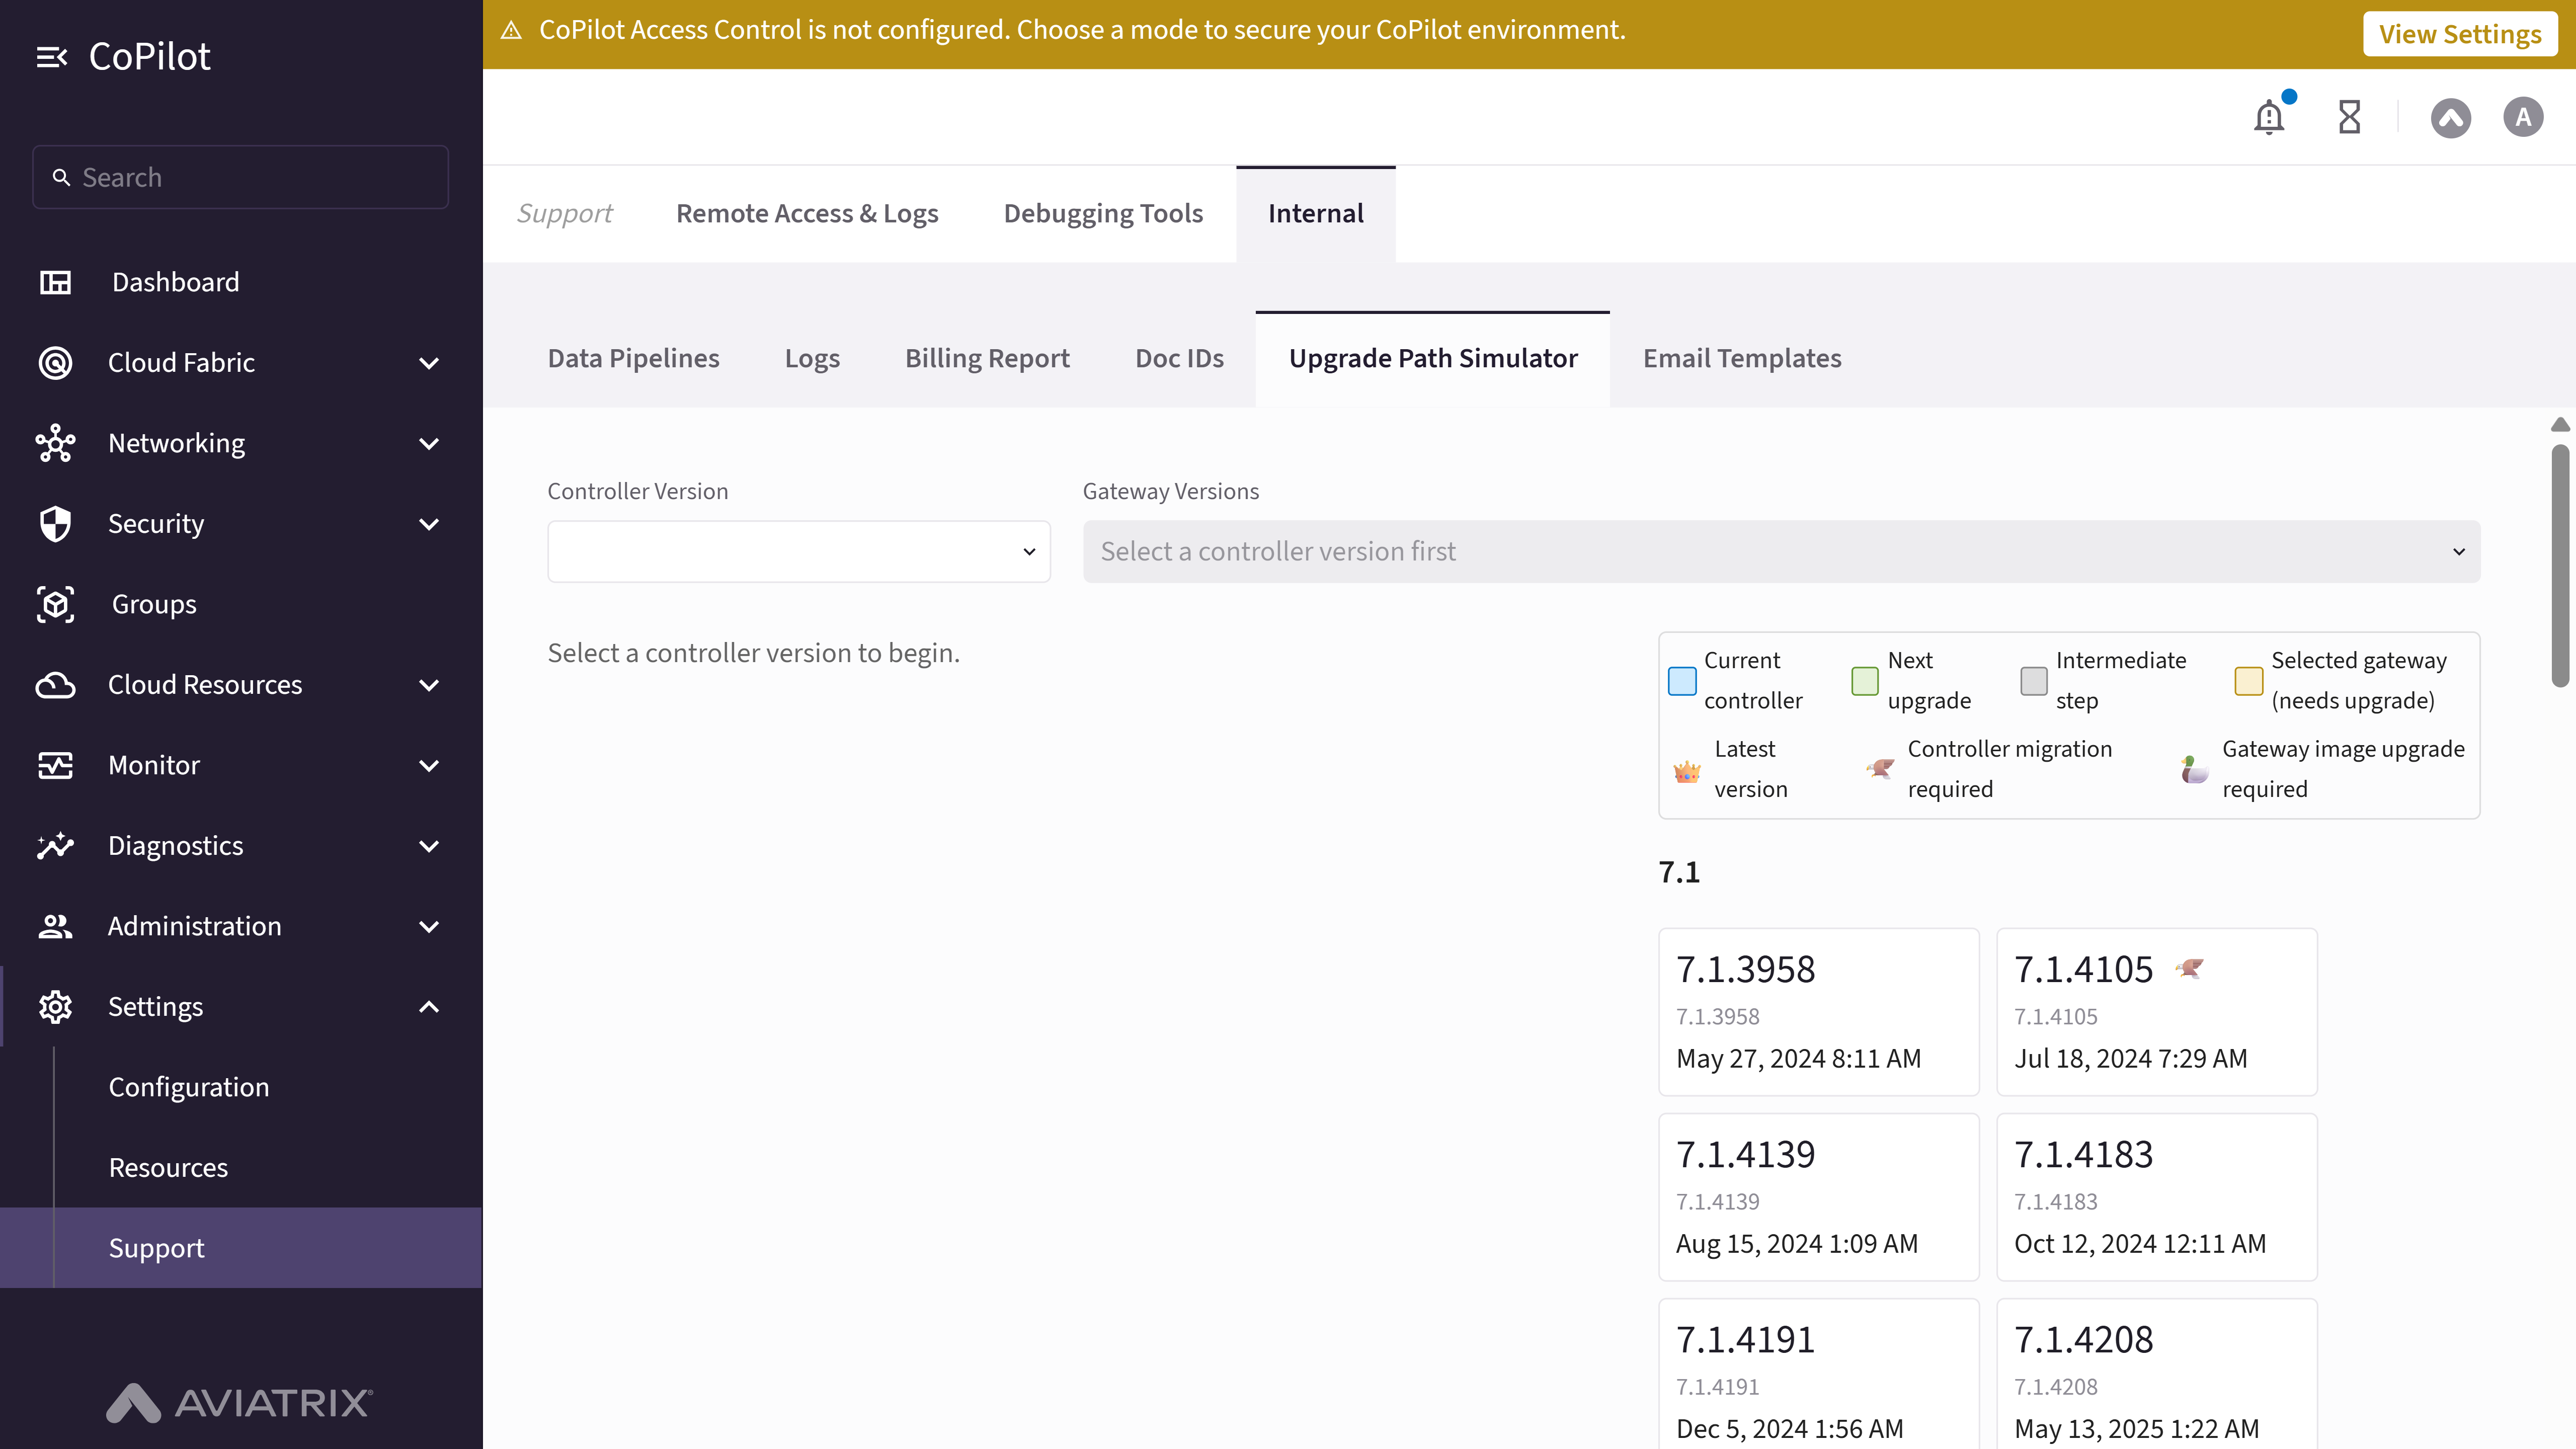Click the Aviatrix logo icon in header
The width and height of the screenshot is (2576, 1449).
[2450, 117]
